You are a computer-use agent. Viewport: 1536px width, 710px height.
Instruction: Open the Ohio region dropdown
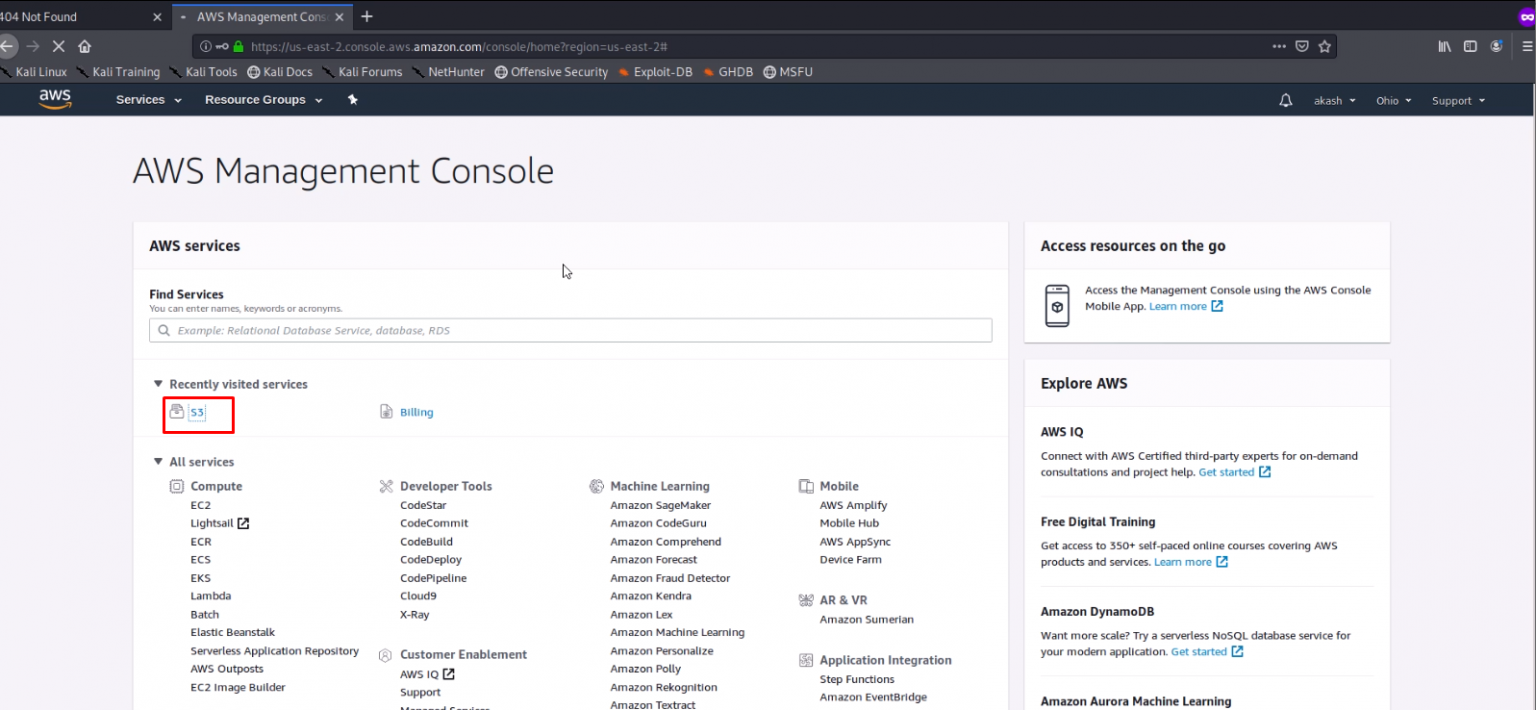tap(1393, 99)
